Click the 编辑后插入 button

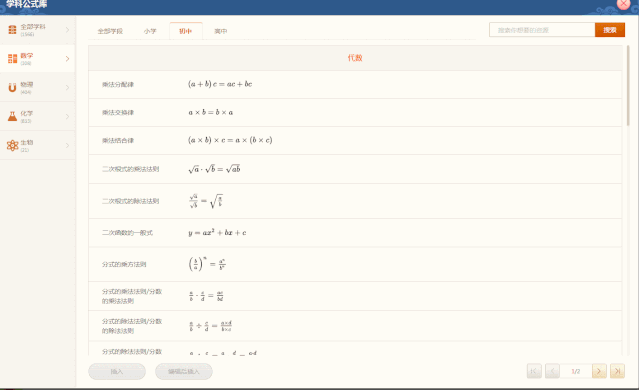click(x=184, y=371)
